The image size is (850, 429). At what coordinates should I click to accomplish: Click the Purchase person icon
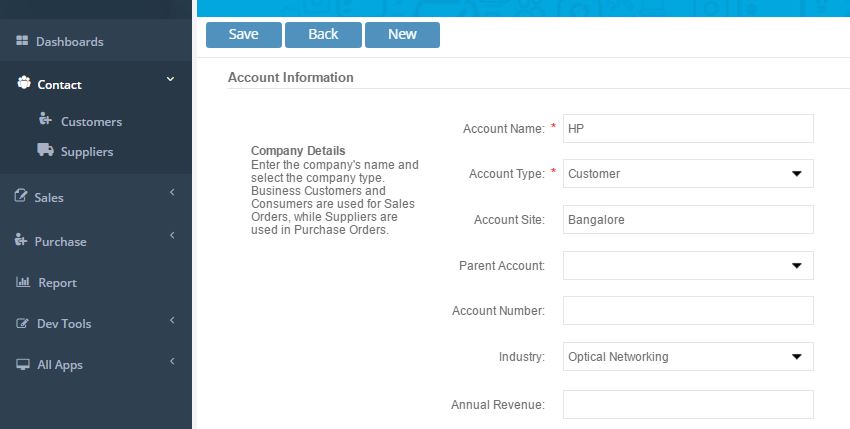pyautogui.click(x=21, y=240)
